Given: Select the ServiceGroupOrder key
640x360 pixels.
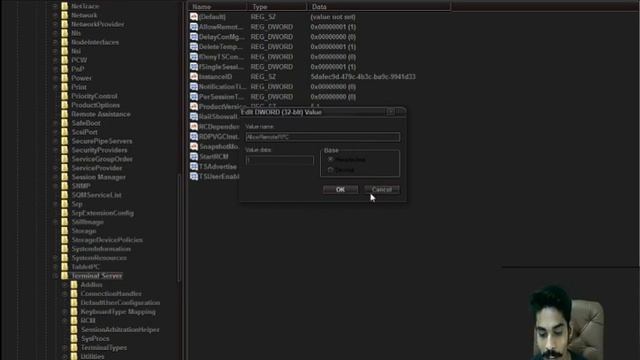Looking at the screenshot, I should click(x=102, y=159).
